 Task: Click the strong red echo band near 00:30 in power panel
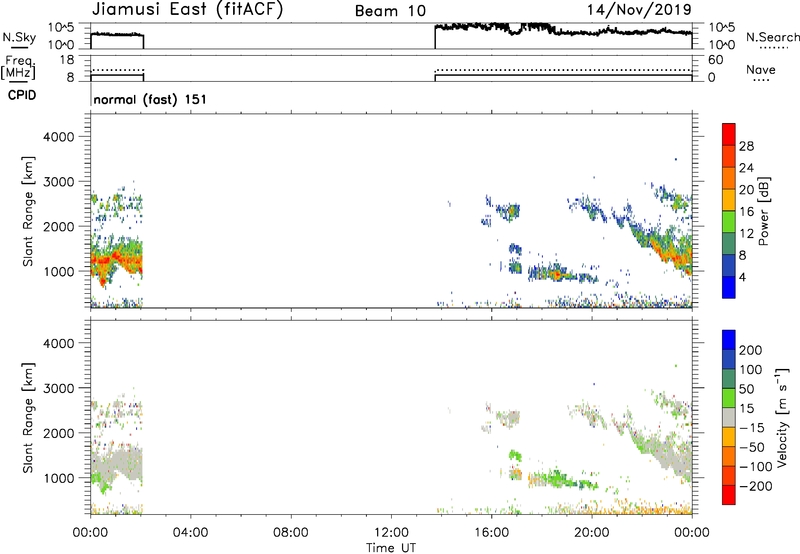(105, 261)
